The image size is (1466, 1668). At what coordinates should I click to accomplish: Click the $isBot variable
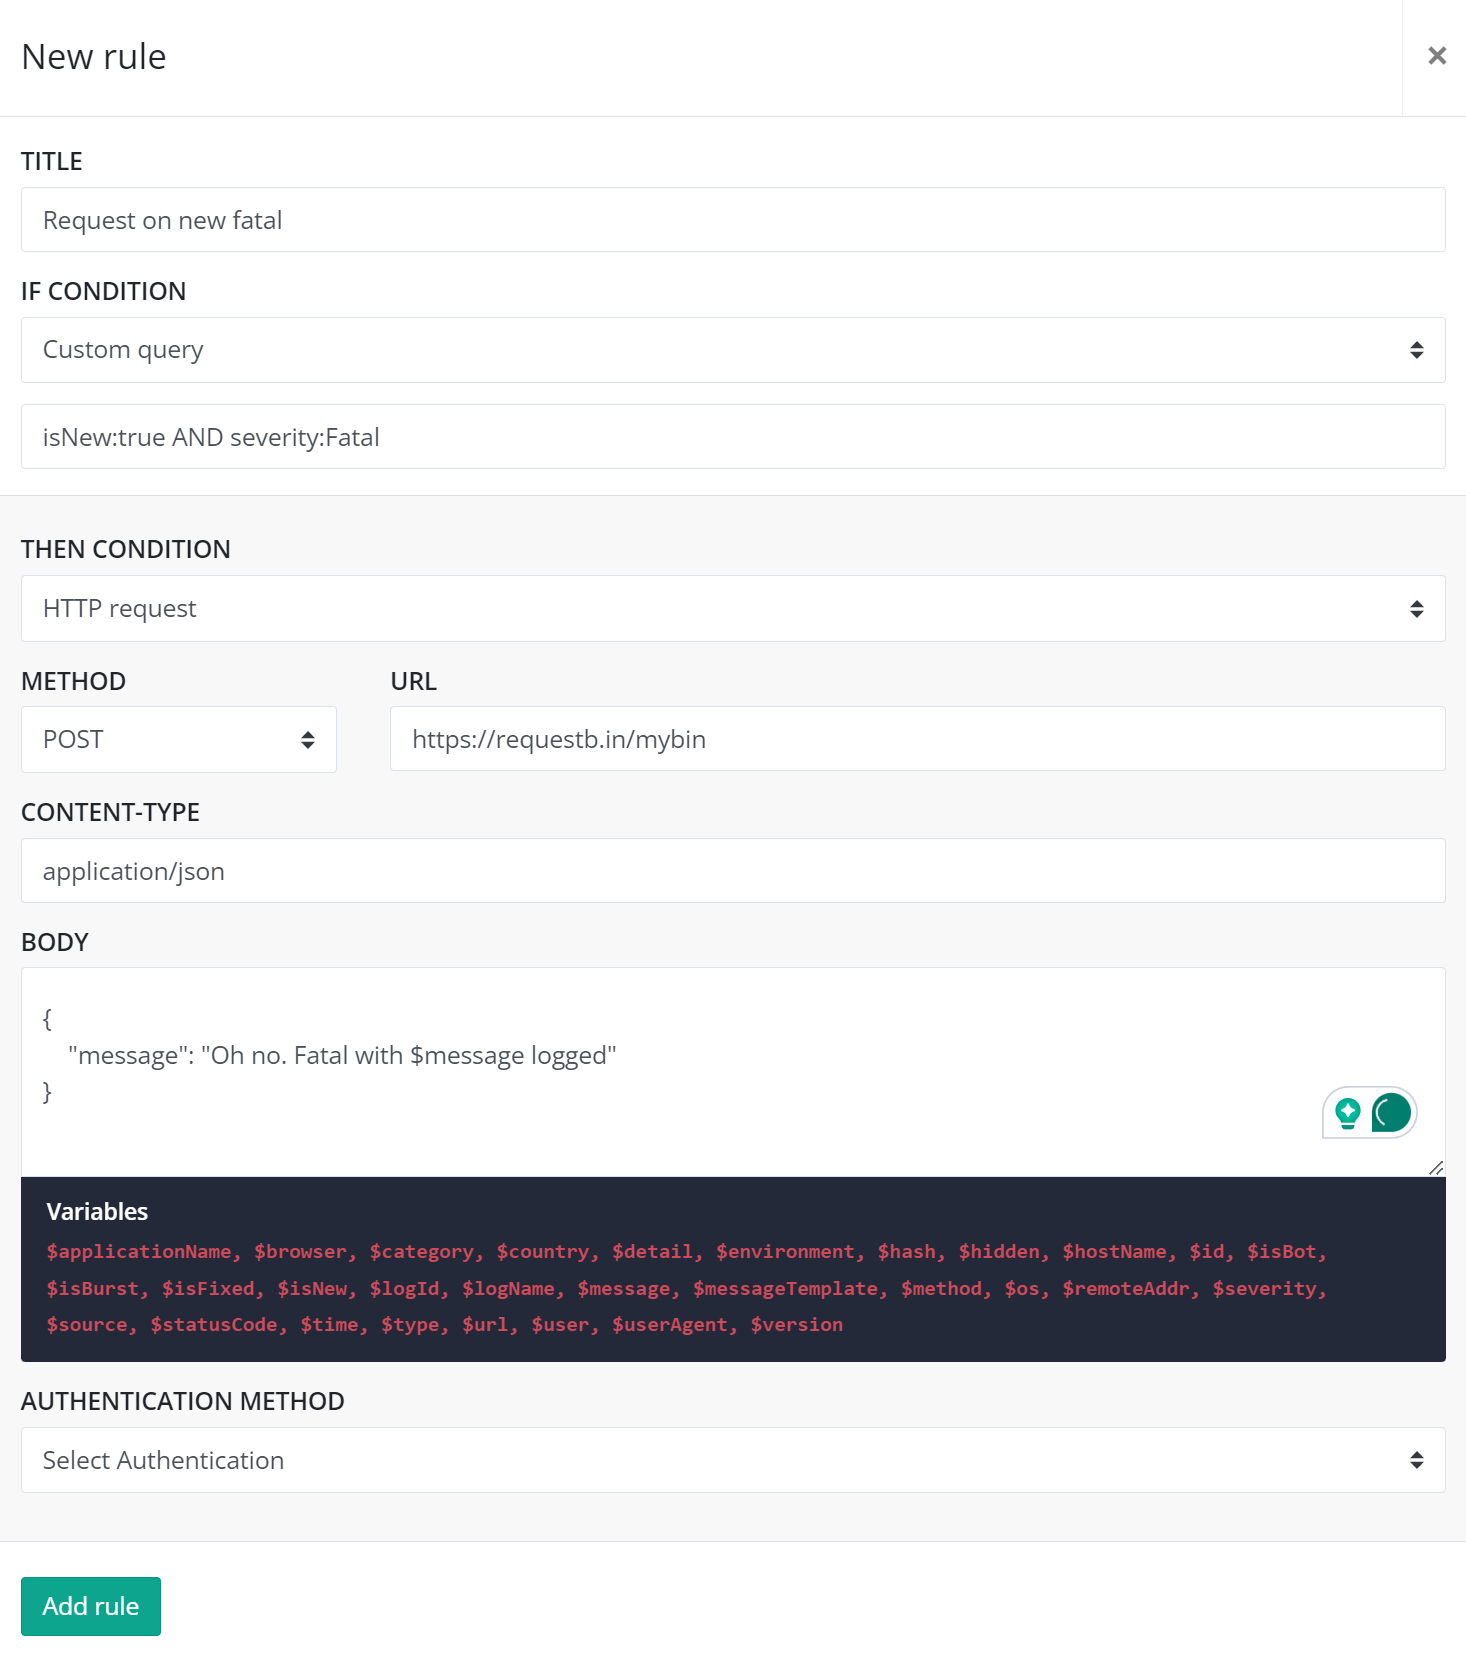point(1281,1252)
